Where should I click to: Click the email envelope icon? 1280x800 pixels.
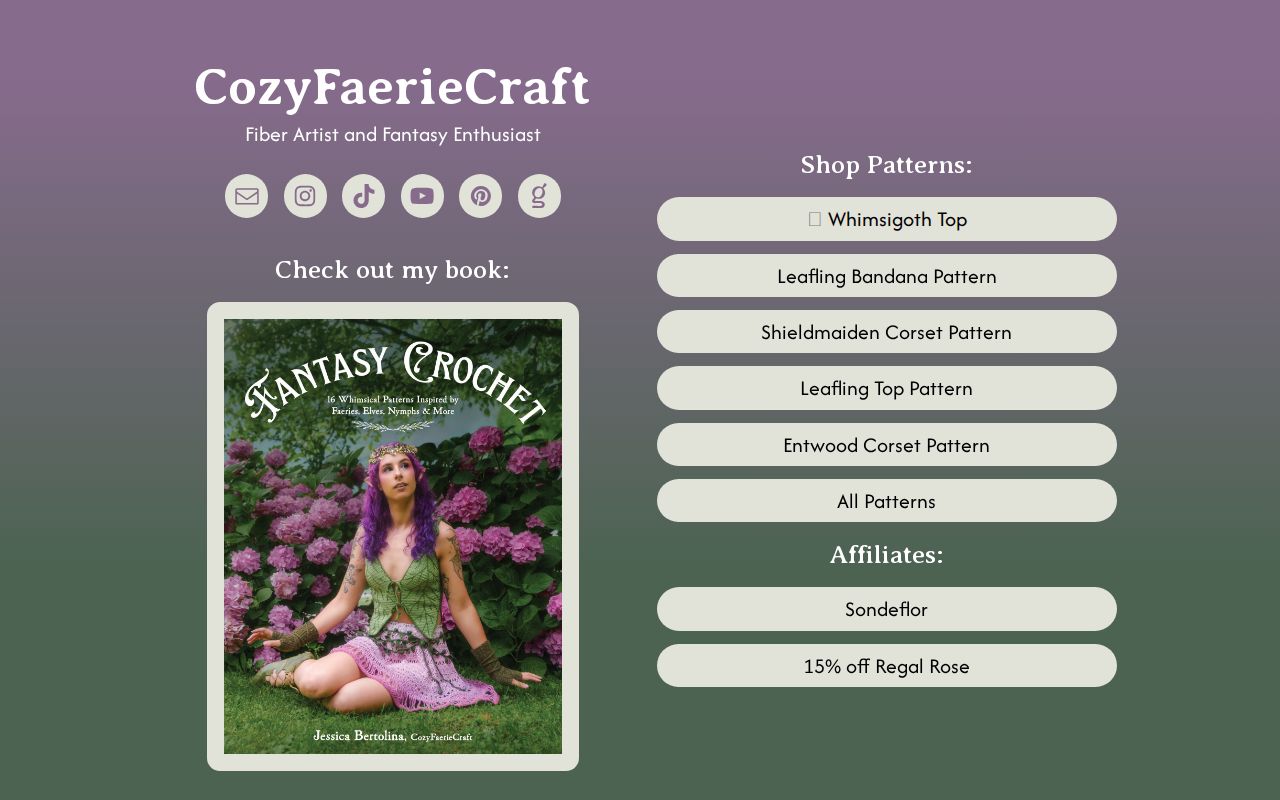pos(247,196)
